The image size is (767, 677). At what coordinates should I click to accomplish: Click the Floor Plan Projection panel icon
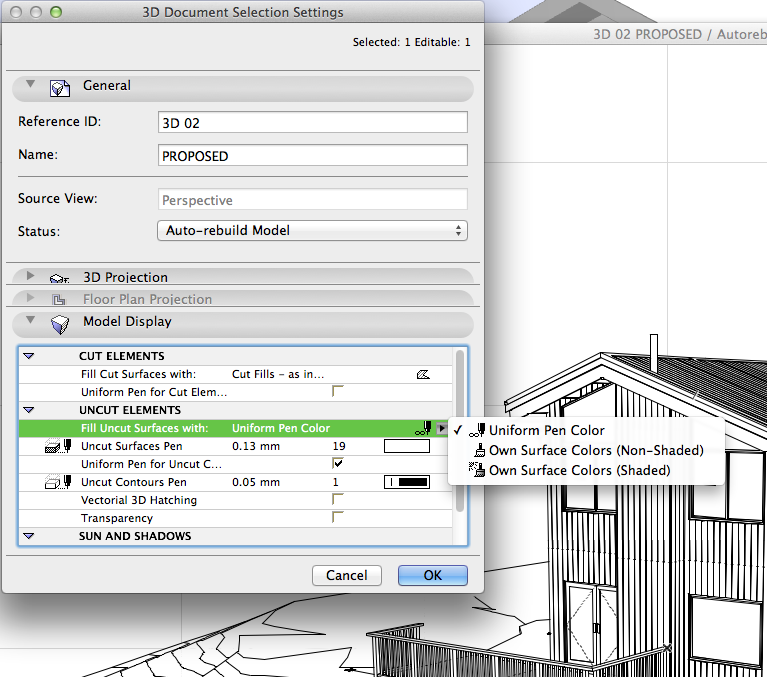(59, 299)
